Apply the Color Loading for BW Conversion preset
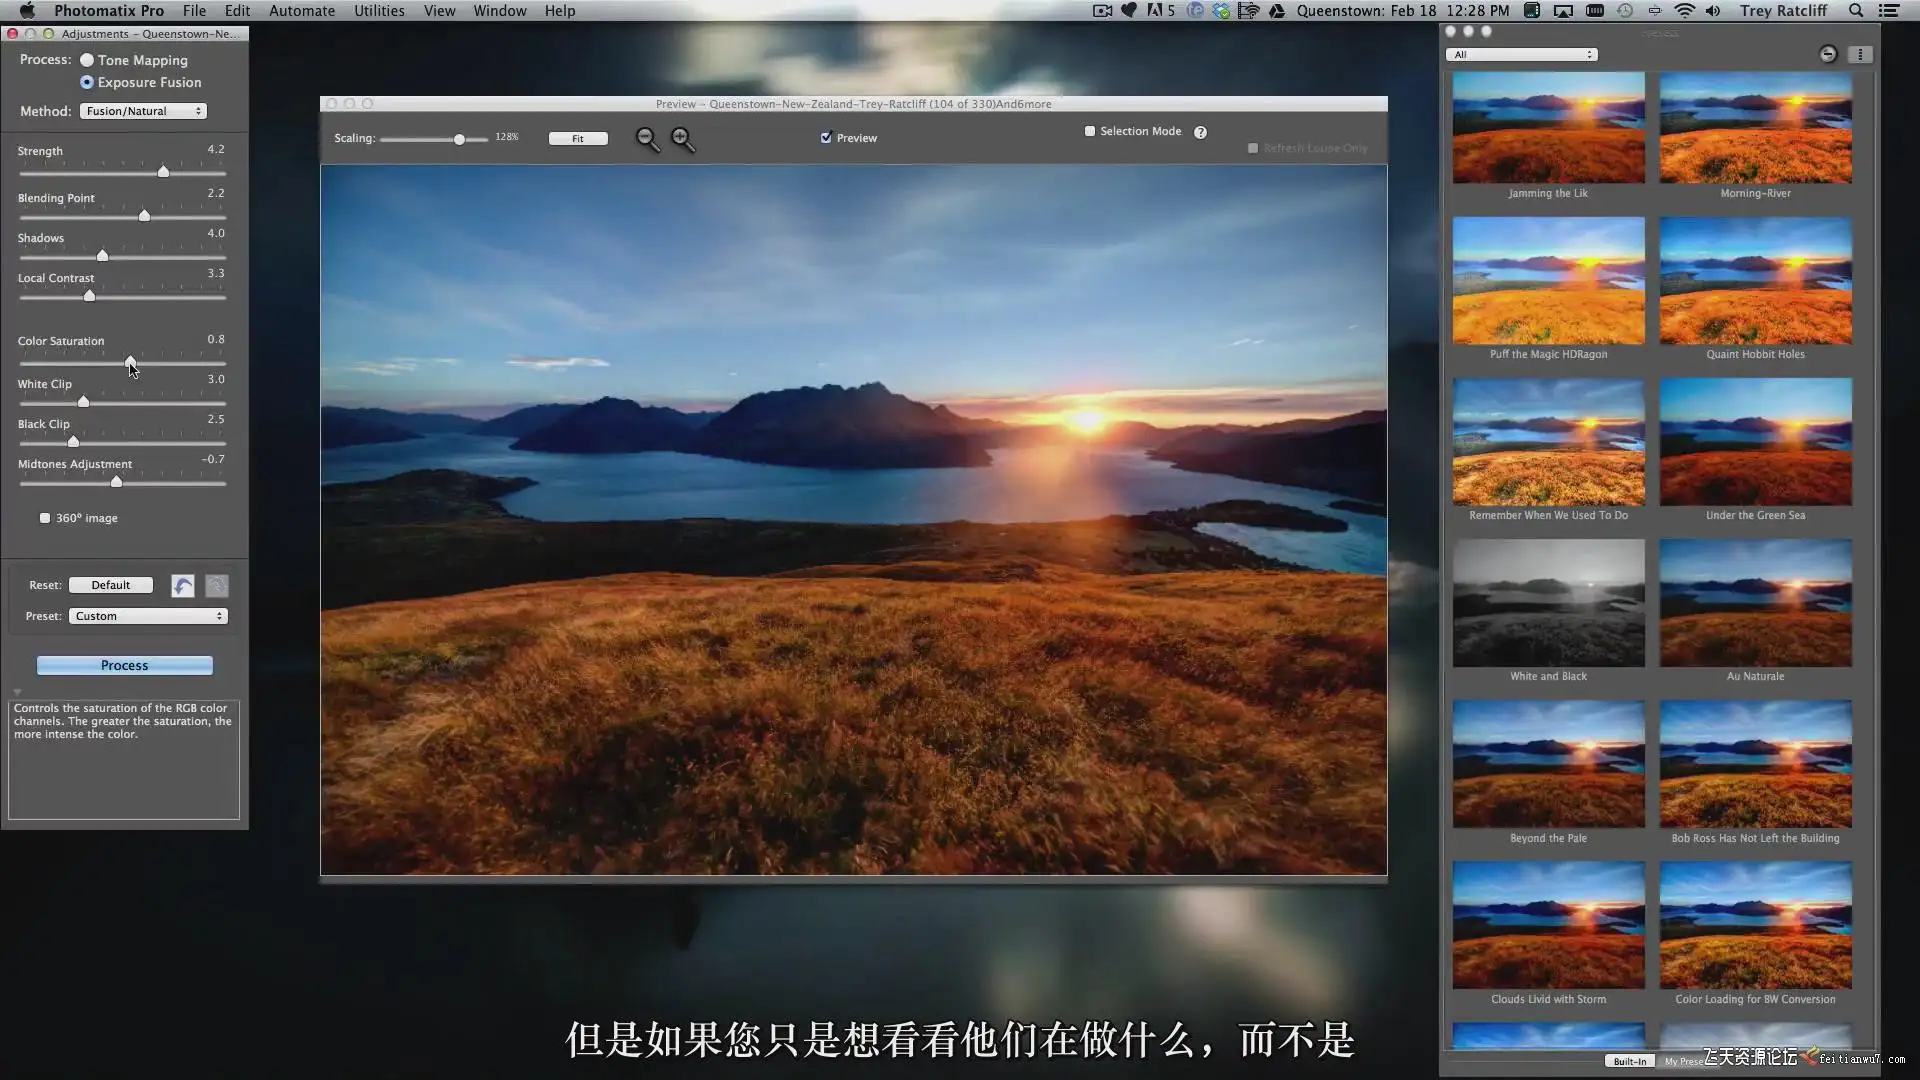1920x1080 pixels. pyautogui.click(x=1755, y=925)
